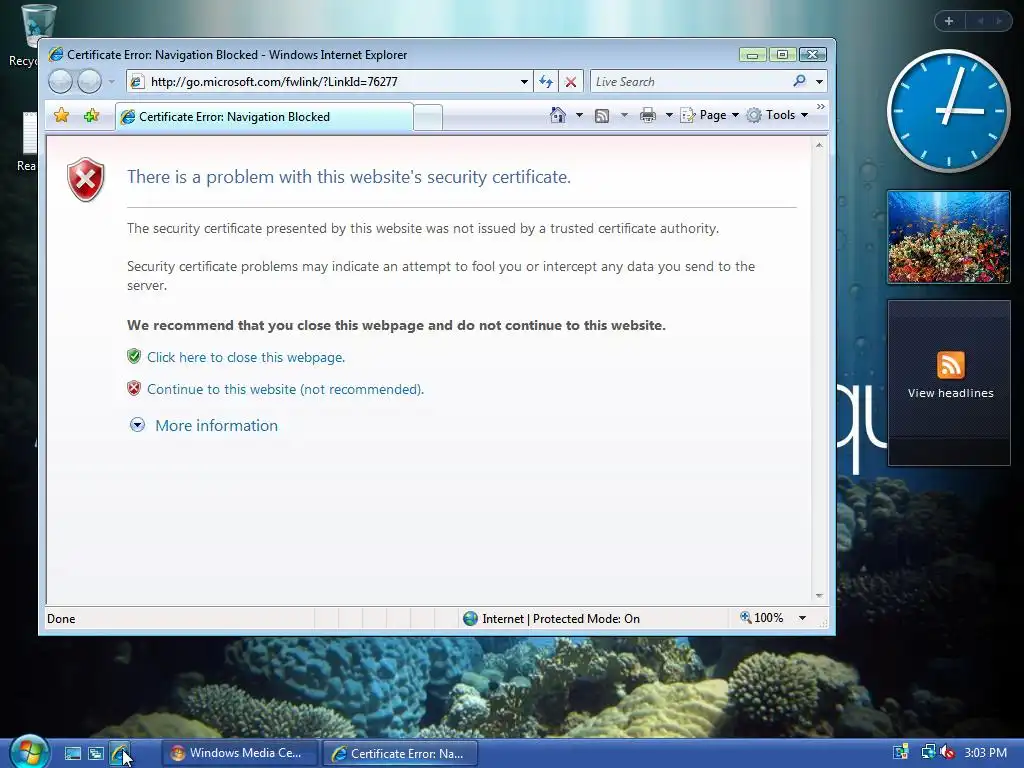This screenshot has width=1024, height=768.
Task: Click the Windows flag tray icon
Action: pyautogui.click(x=901, y=752)
